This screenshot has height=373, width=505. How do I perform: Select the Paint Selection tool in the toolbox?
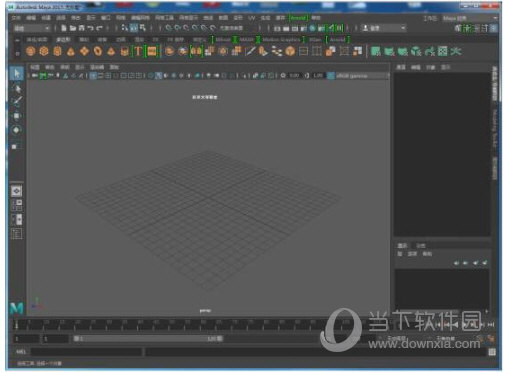click(17, 101)
